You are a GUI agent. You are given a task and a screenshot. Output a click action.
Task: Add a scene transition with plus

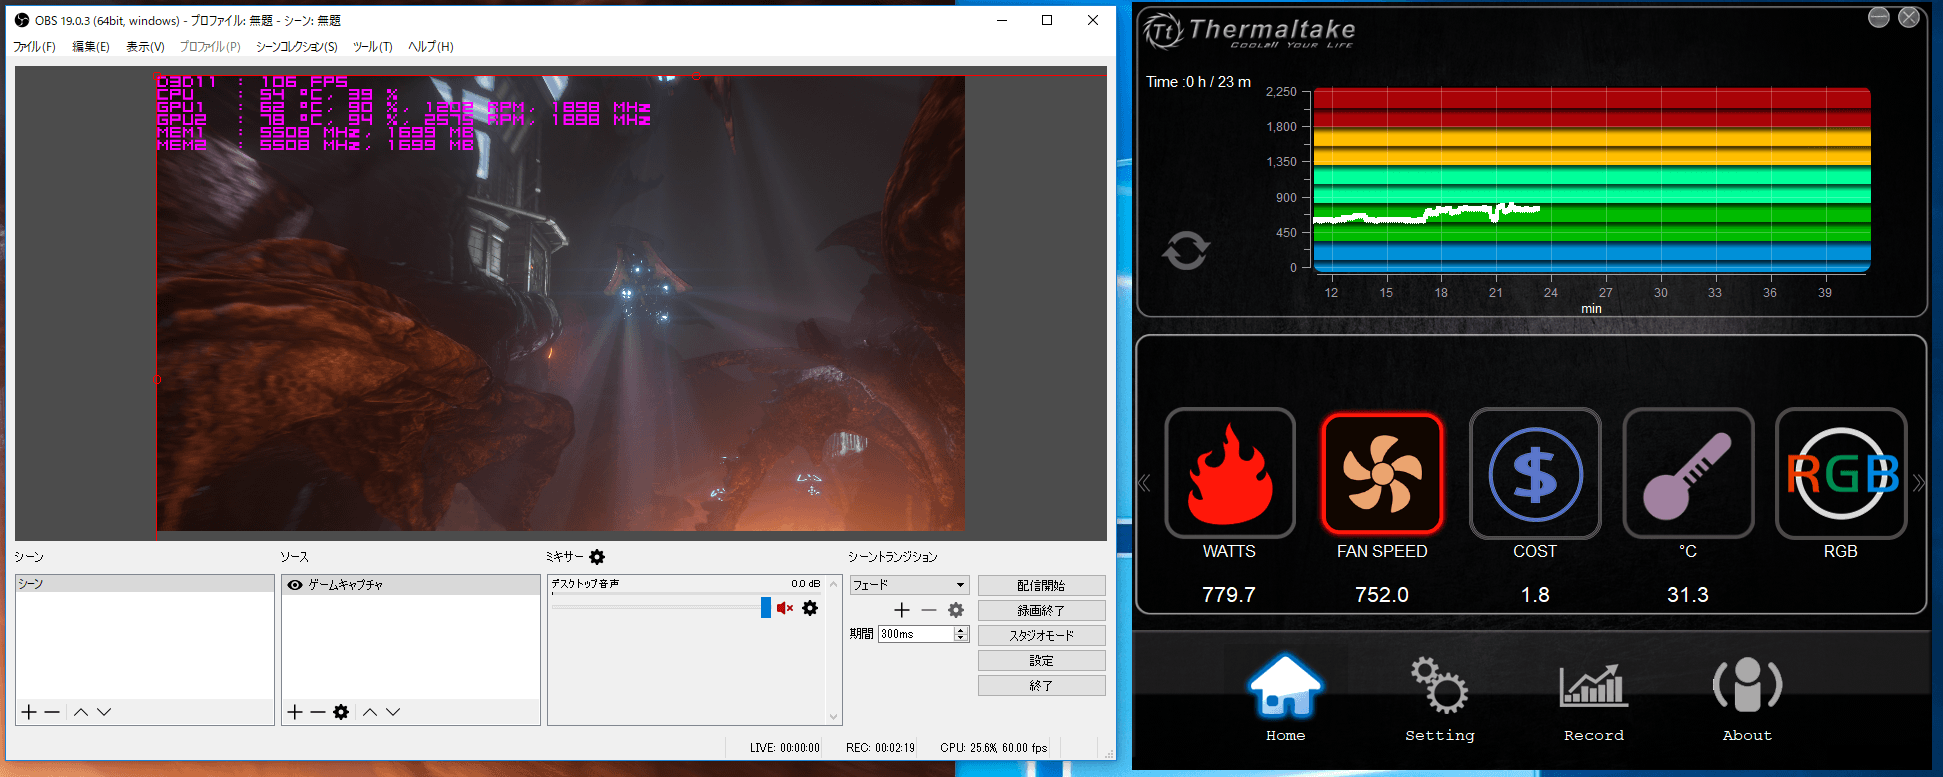[902, 610]
